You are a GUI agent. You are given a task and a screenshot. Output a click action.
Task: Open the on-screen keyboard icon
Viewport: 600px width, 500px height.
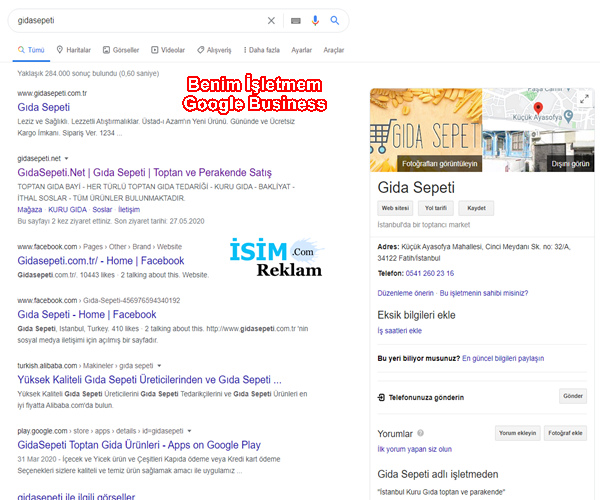pos(296,21)
